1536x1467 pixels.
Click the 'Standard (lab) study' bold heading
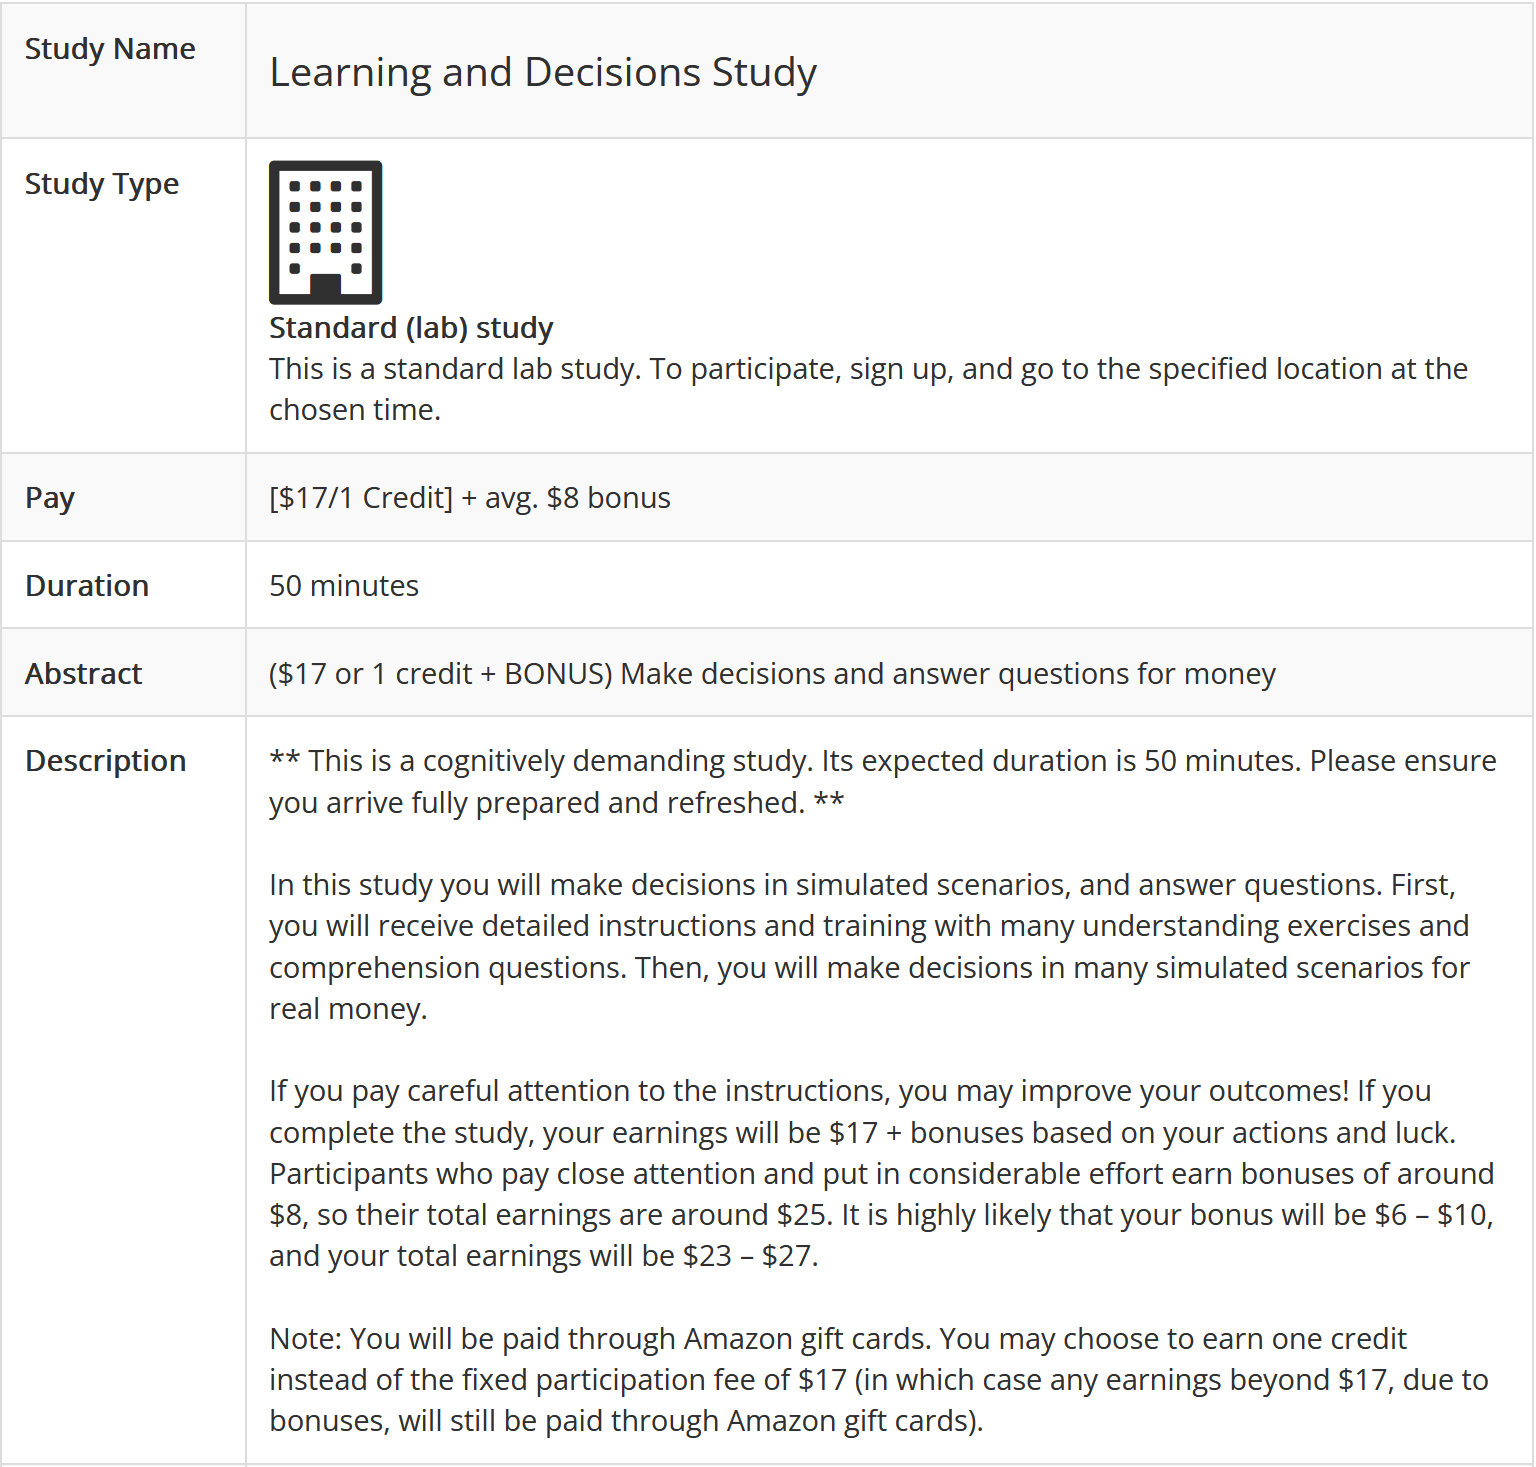coord(411,328)
